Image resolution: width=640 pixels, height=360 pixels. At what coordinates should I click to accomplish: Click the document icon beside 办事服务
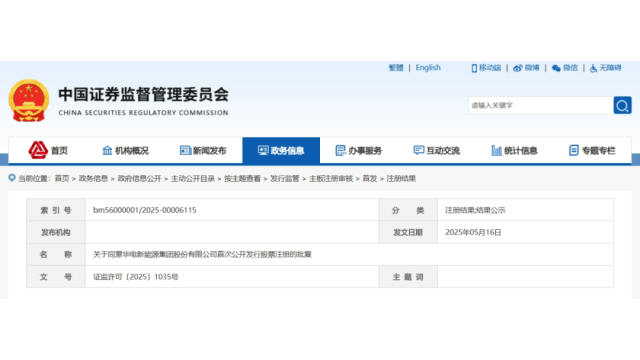[340, 151]
